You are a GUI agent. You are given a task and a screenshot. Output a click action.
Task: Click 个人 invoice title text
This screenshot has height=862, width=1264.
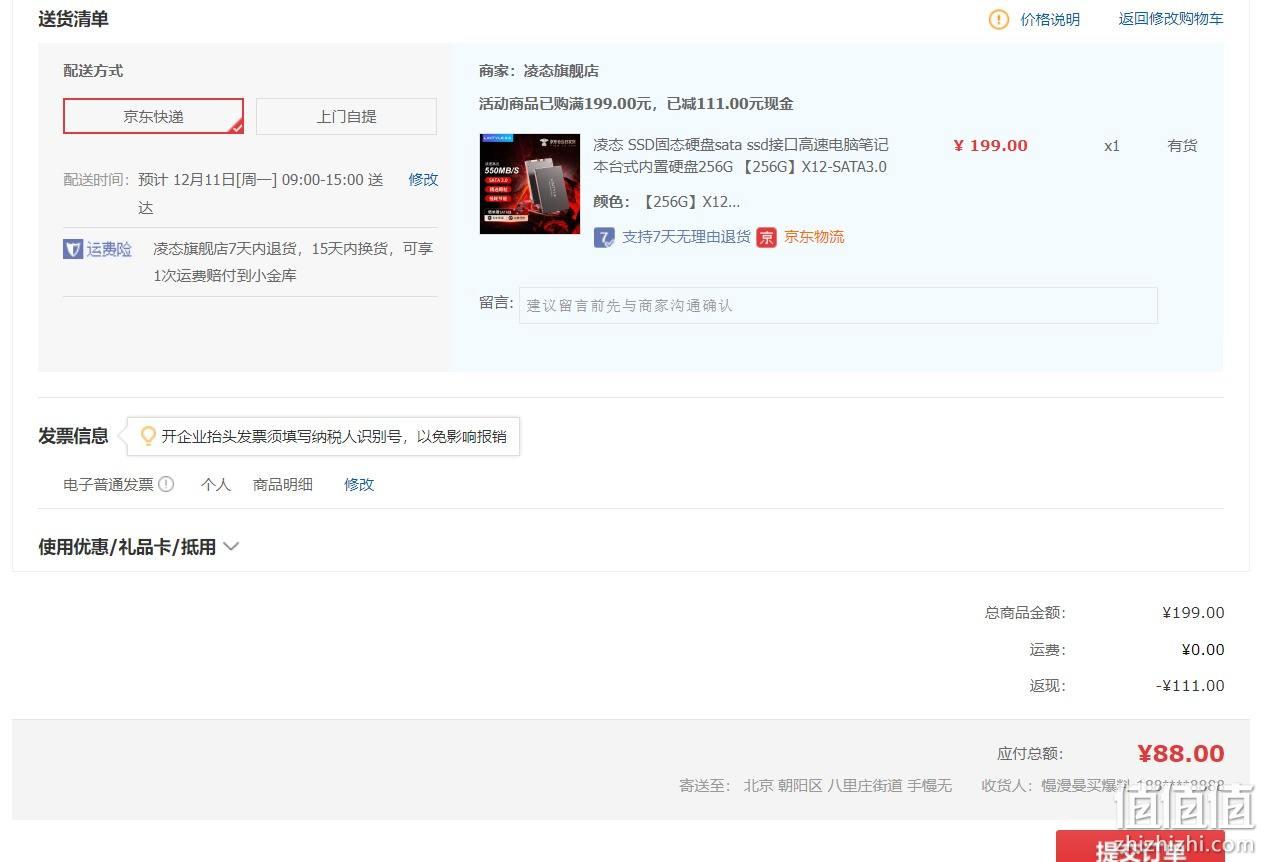coord(216,484)
